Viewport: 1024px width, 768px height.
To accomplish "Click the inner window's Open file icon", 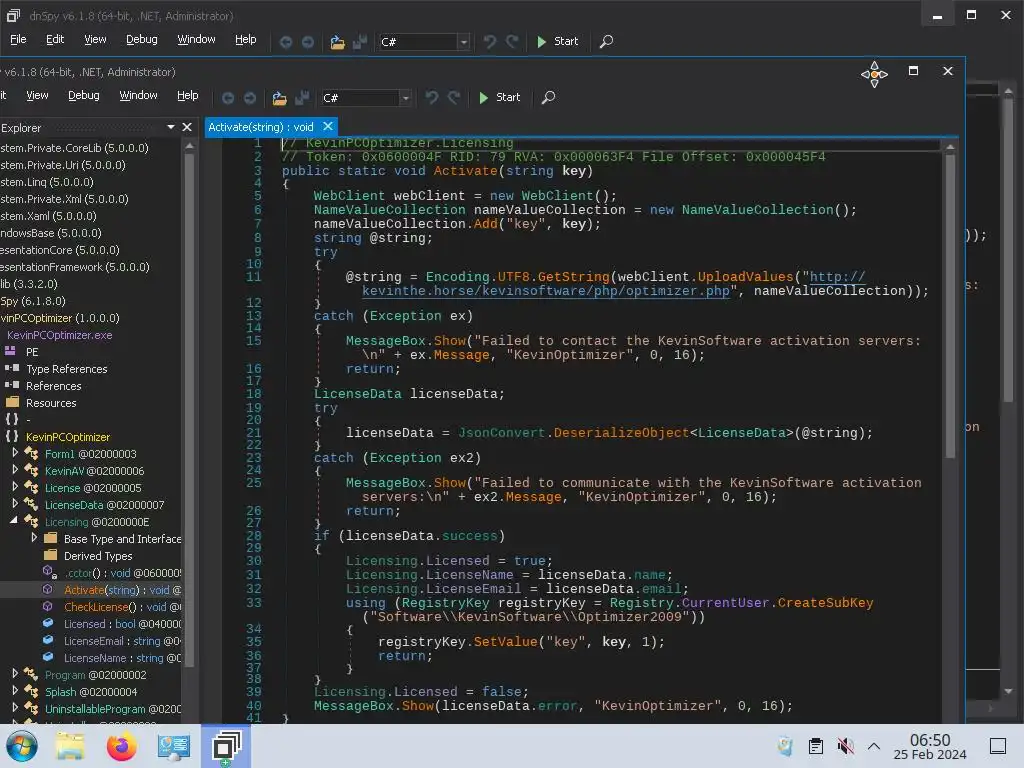I will point(280,98).
